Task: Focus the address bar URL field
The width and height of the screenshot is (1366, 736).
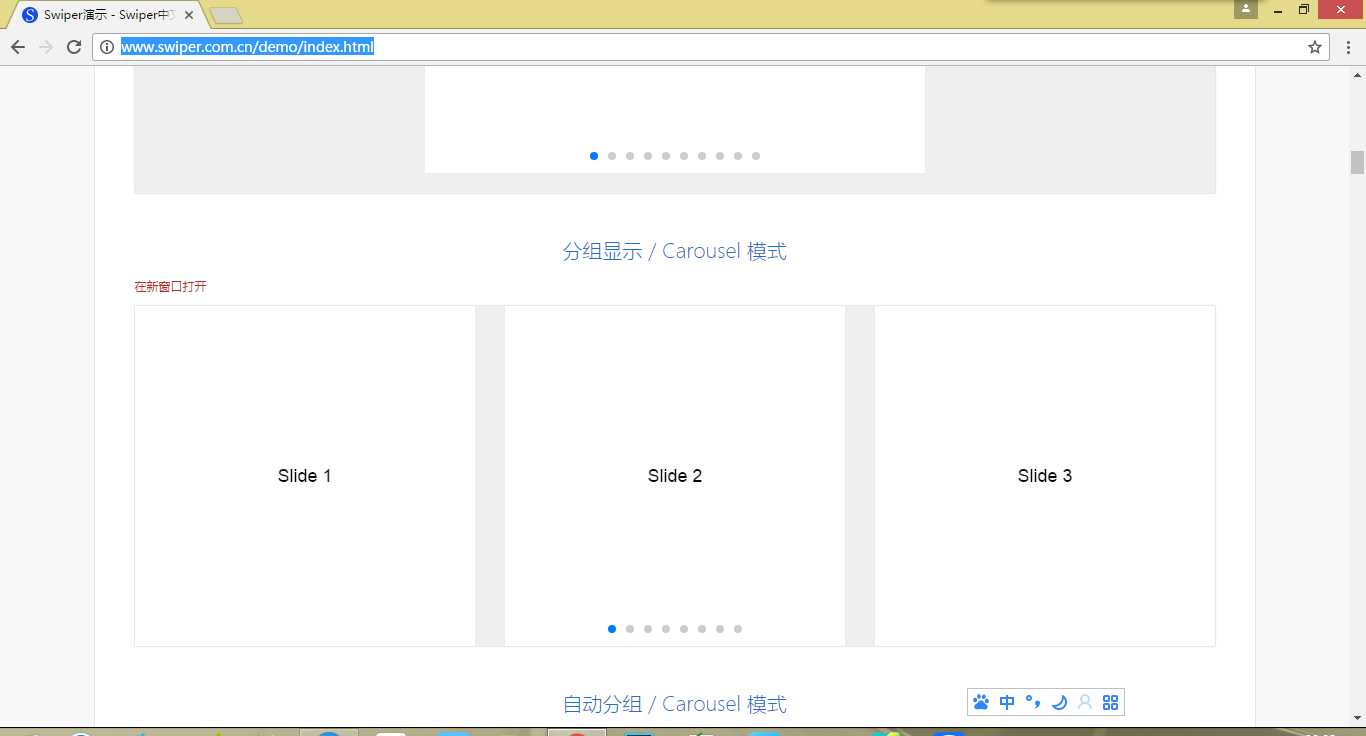Action: pos(711,47)
